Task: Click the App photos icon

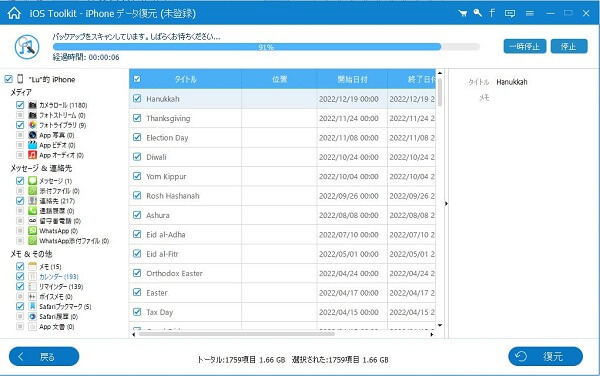Action: click(x=33, y=135)
